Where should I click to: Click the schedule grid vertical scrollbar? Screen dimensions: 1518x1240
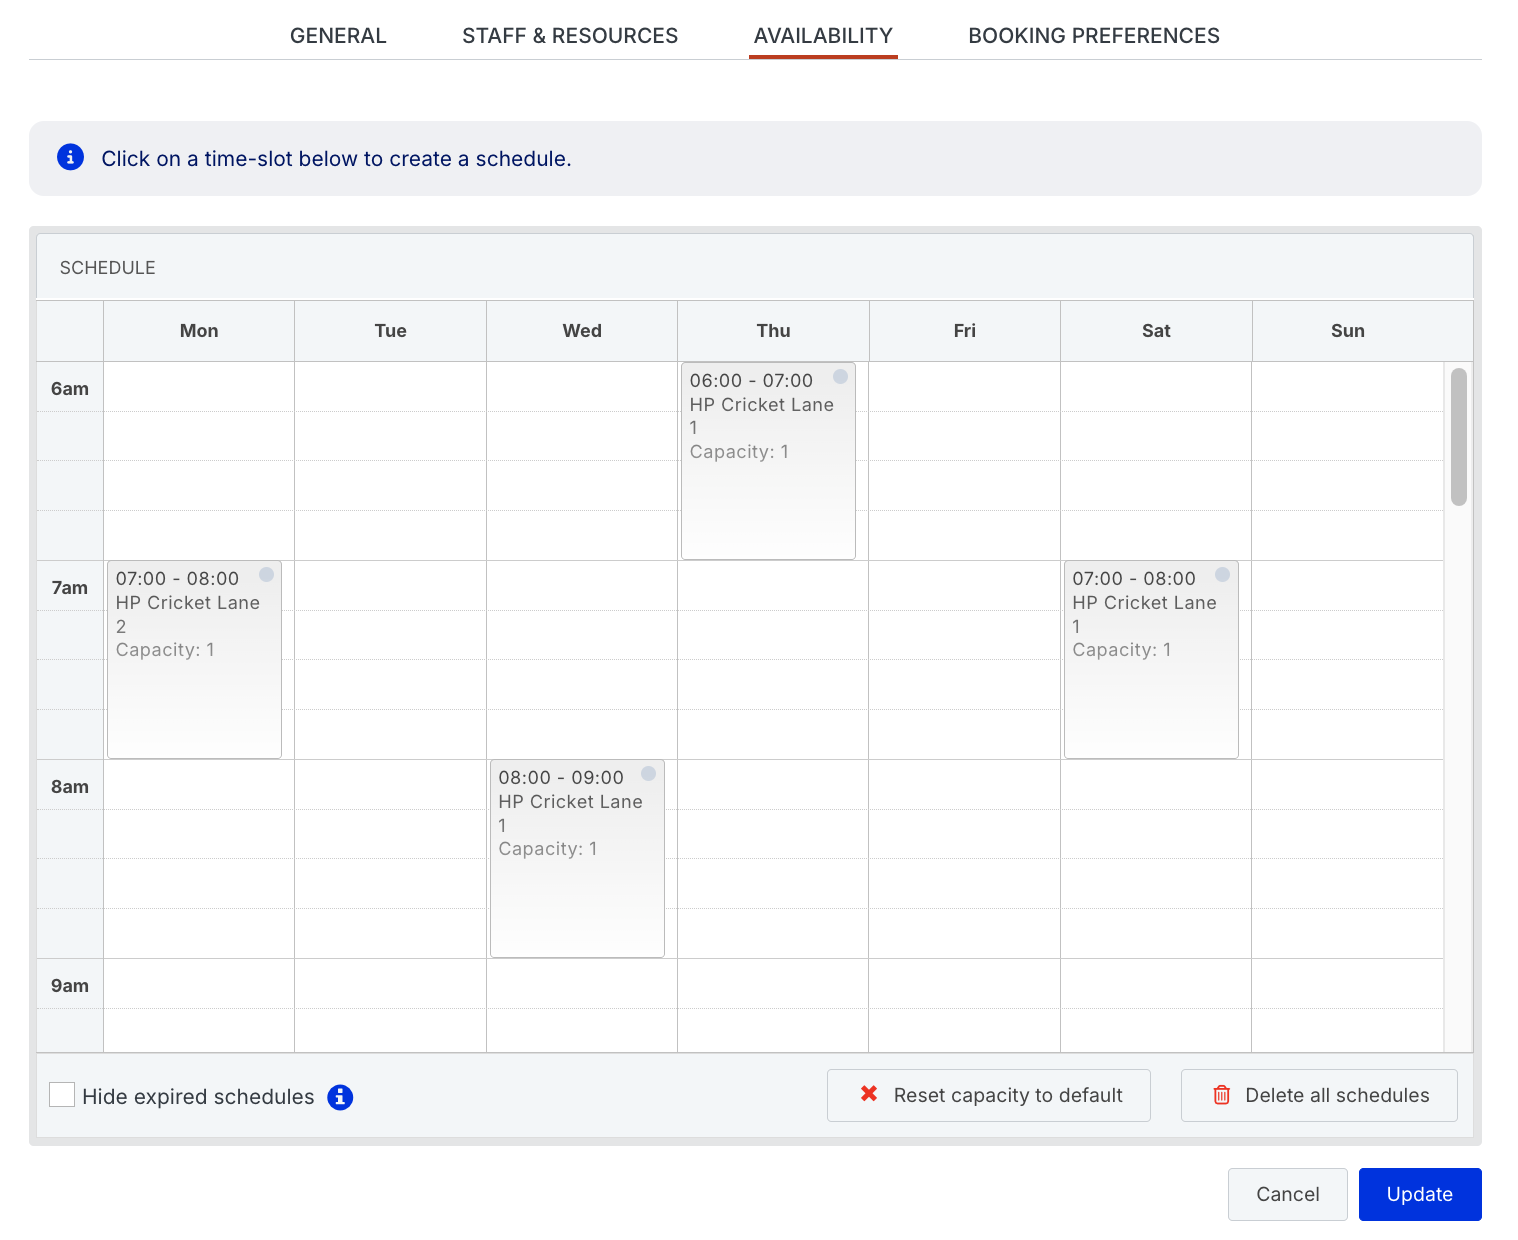click(x=1458, y=437)
